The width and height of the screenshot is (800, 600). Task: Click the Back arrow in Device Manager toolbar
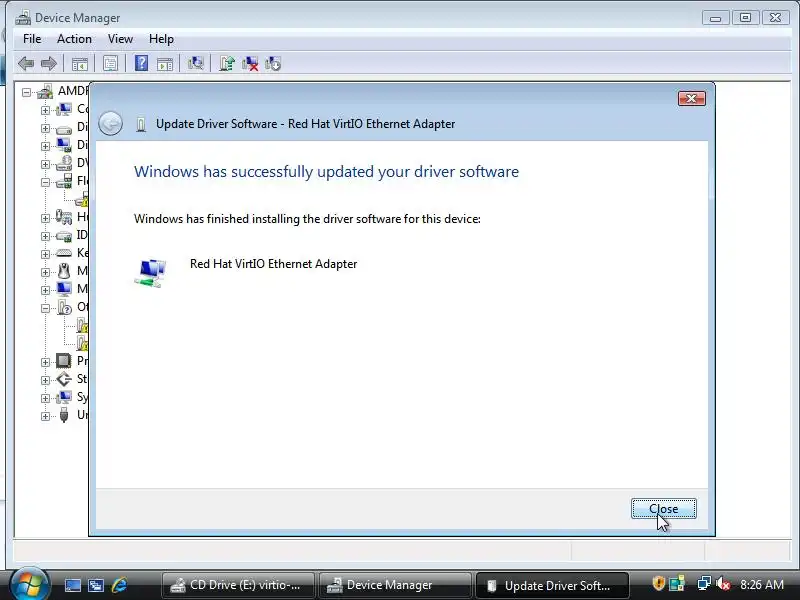coord(26,64)
